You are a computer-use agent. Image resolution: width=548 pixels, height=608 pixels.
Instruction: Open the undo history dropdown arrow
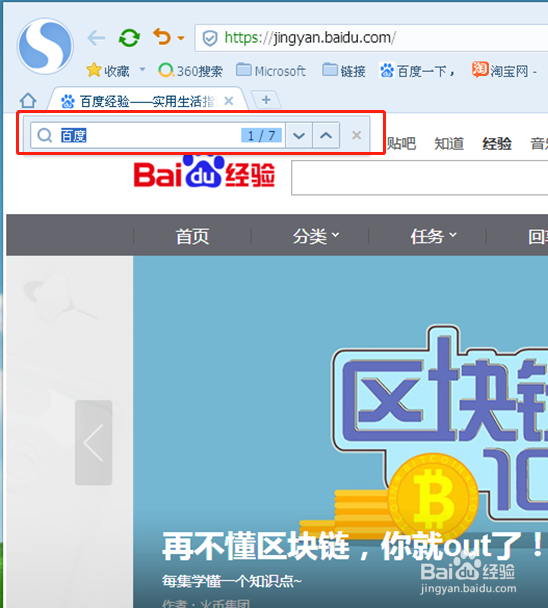181,38
